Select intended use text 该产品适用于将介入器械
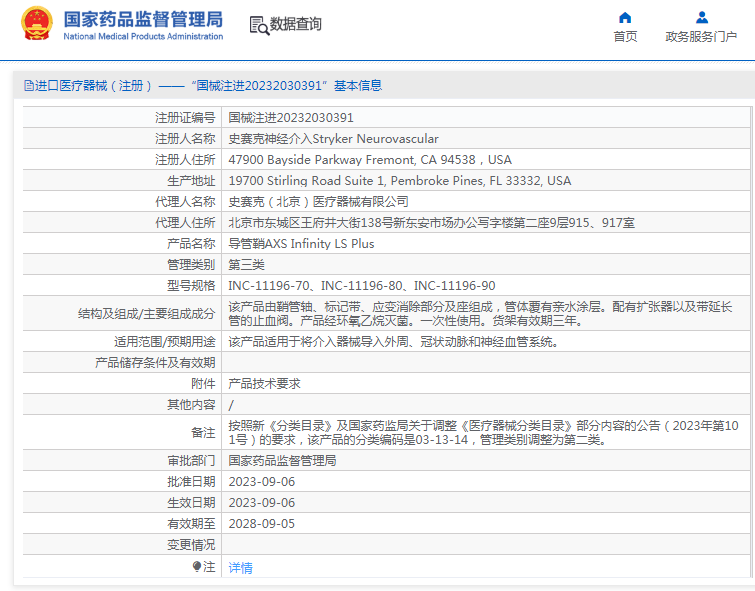This screenshot has width=755, height=591. tap(393, 342)
